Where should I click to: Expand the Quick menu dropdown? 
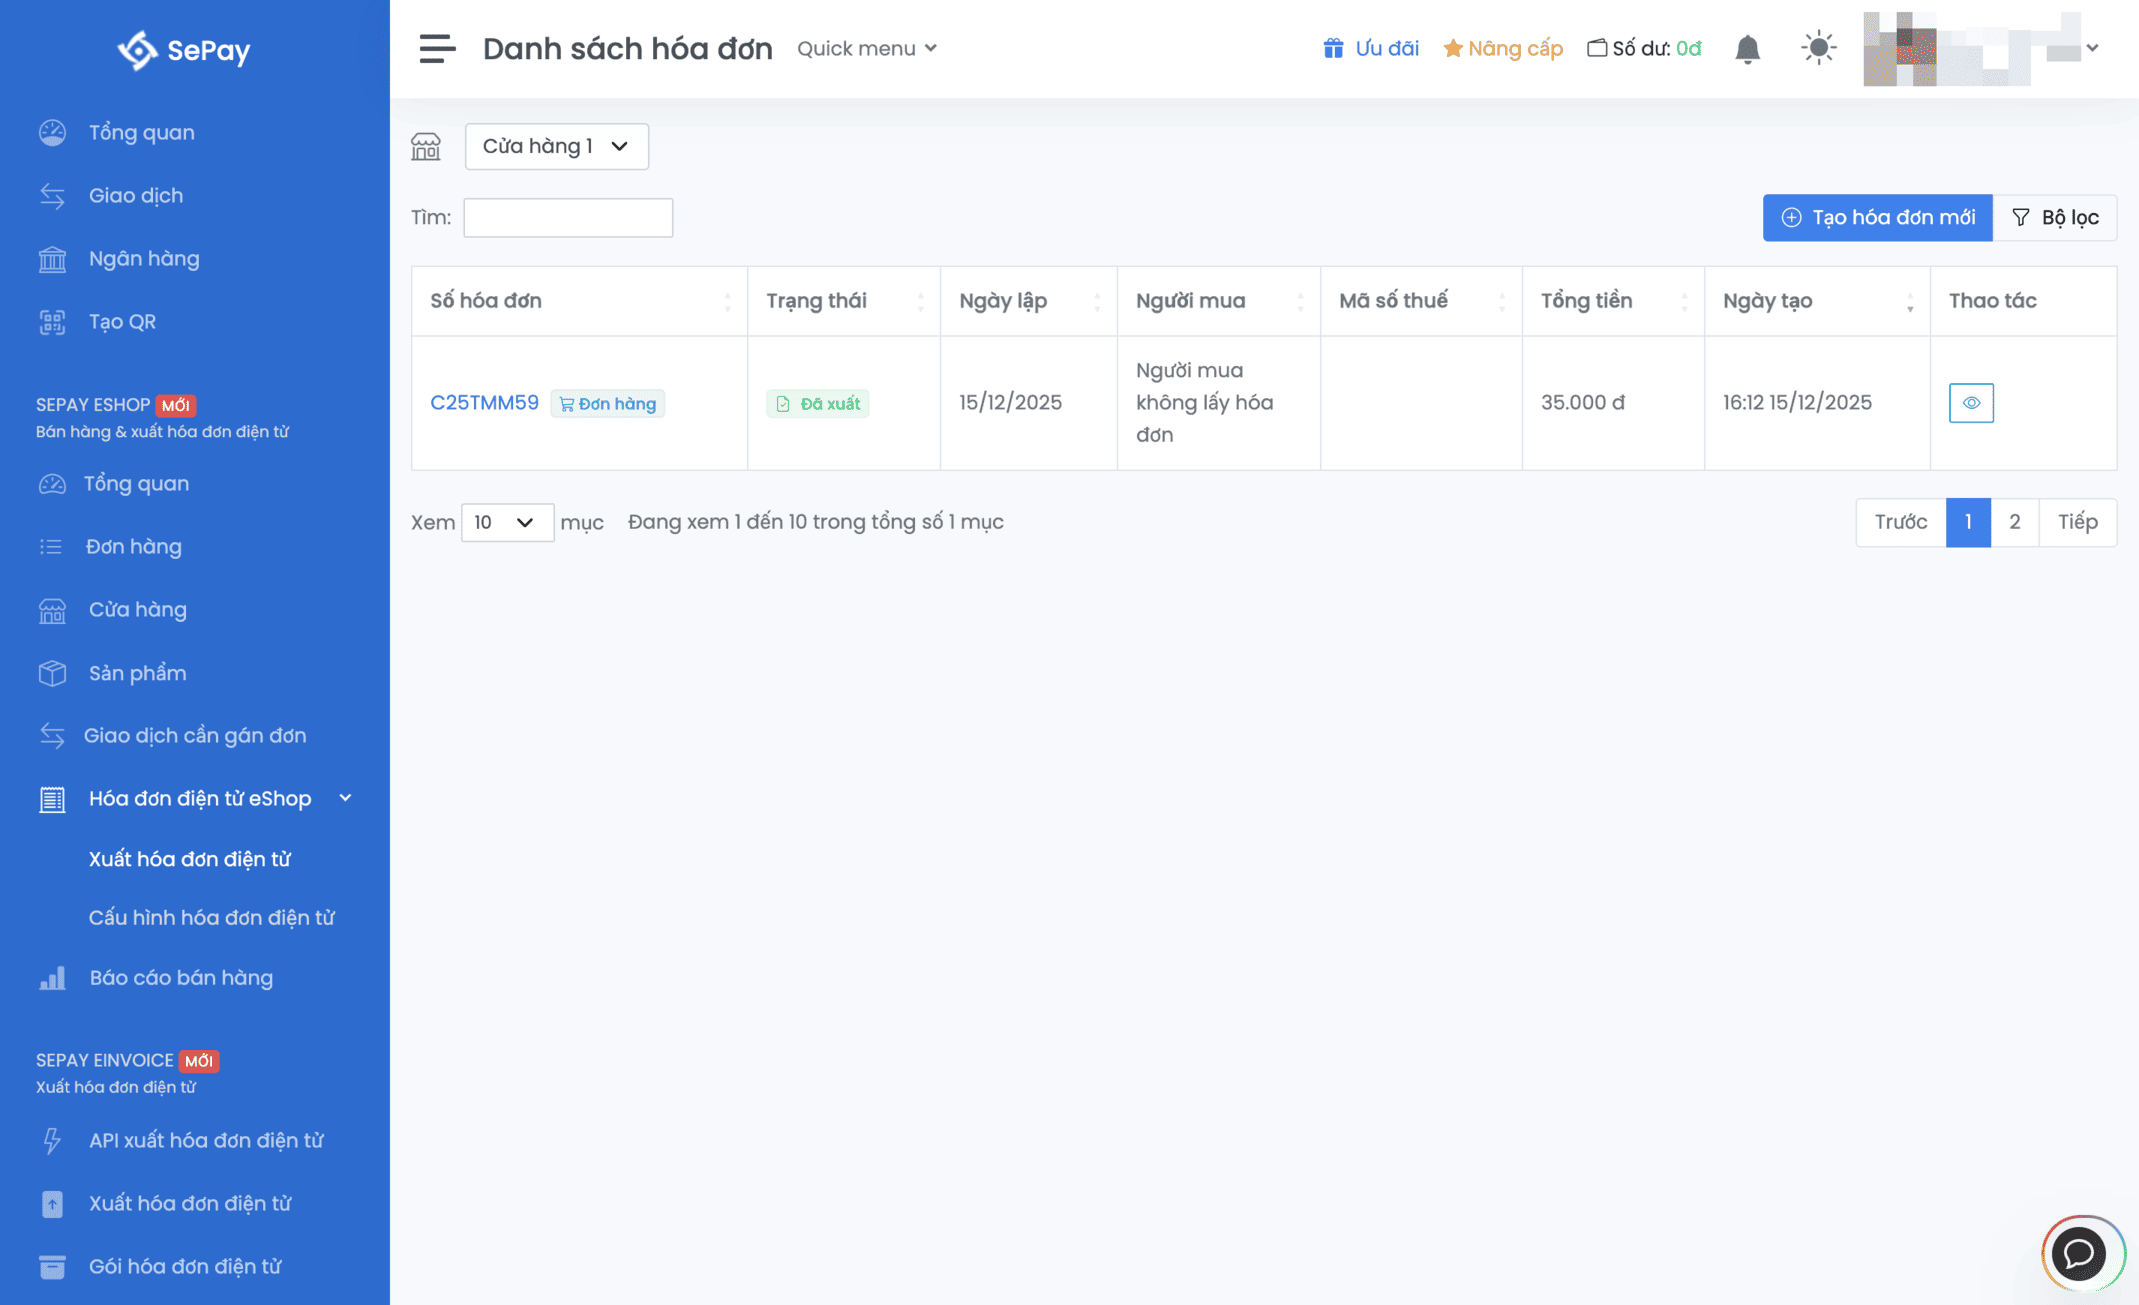tap(866, 48)
